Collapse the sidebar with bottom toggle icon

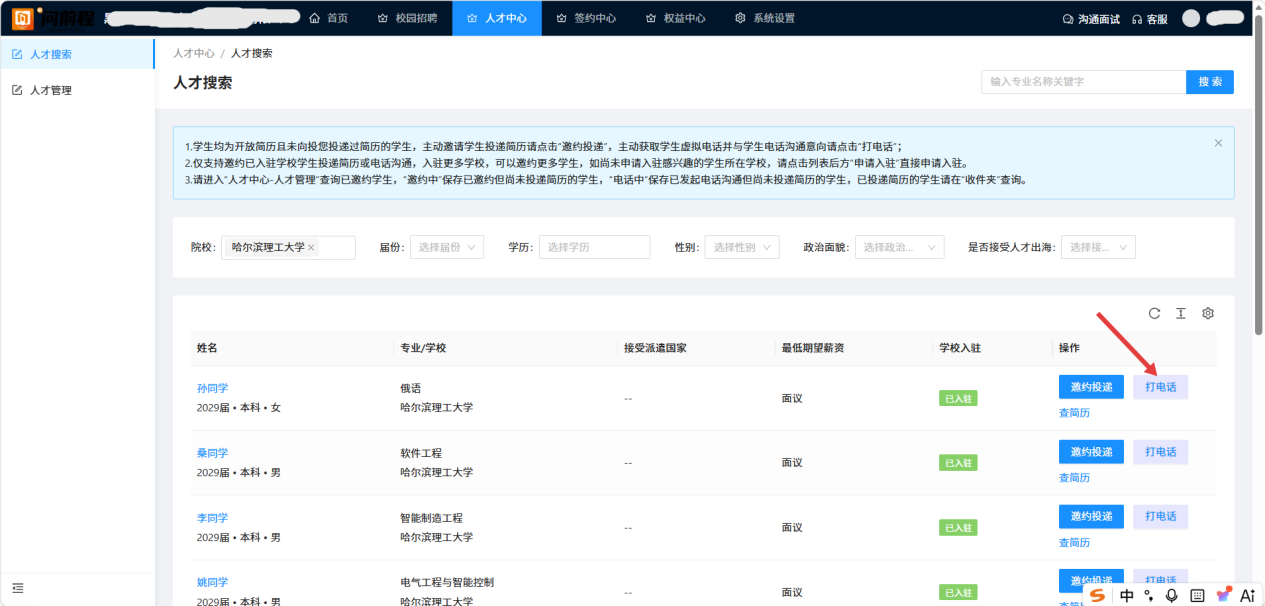18,588
